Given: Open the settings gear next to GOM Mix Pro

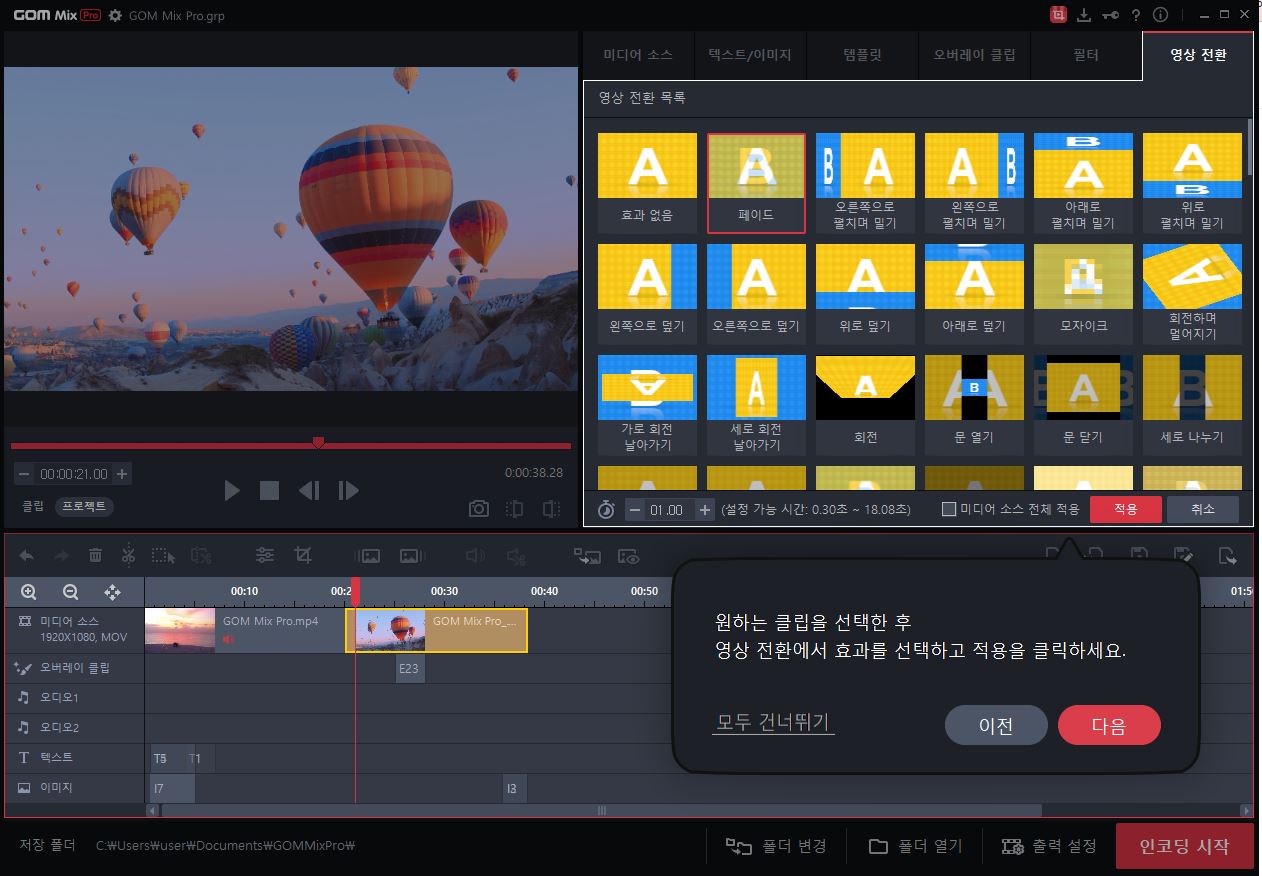Looking at the screenshot, I should coord(115,16).
